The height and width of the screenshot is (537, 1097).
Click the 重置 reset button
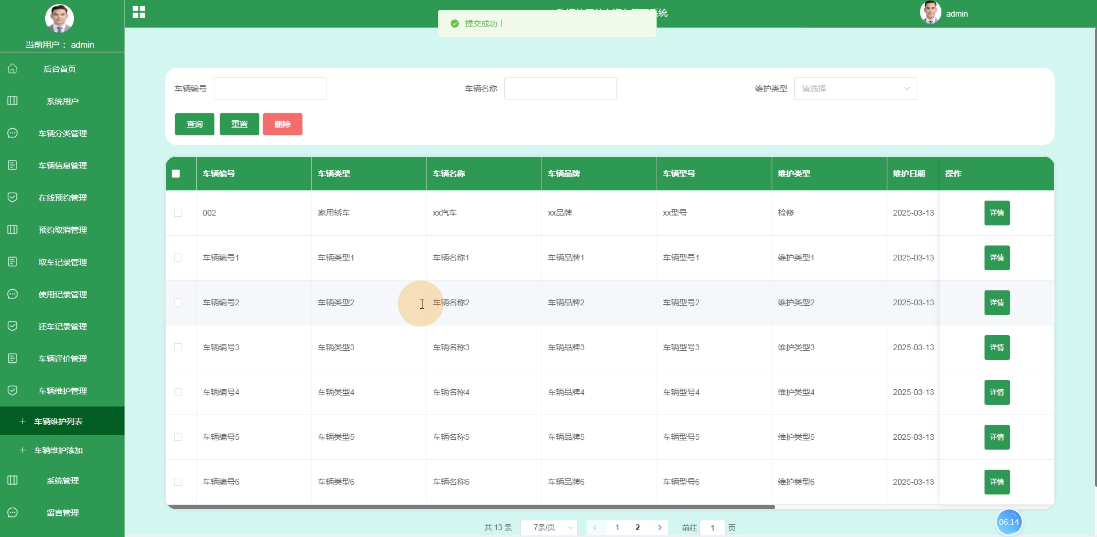[239, 124]
